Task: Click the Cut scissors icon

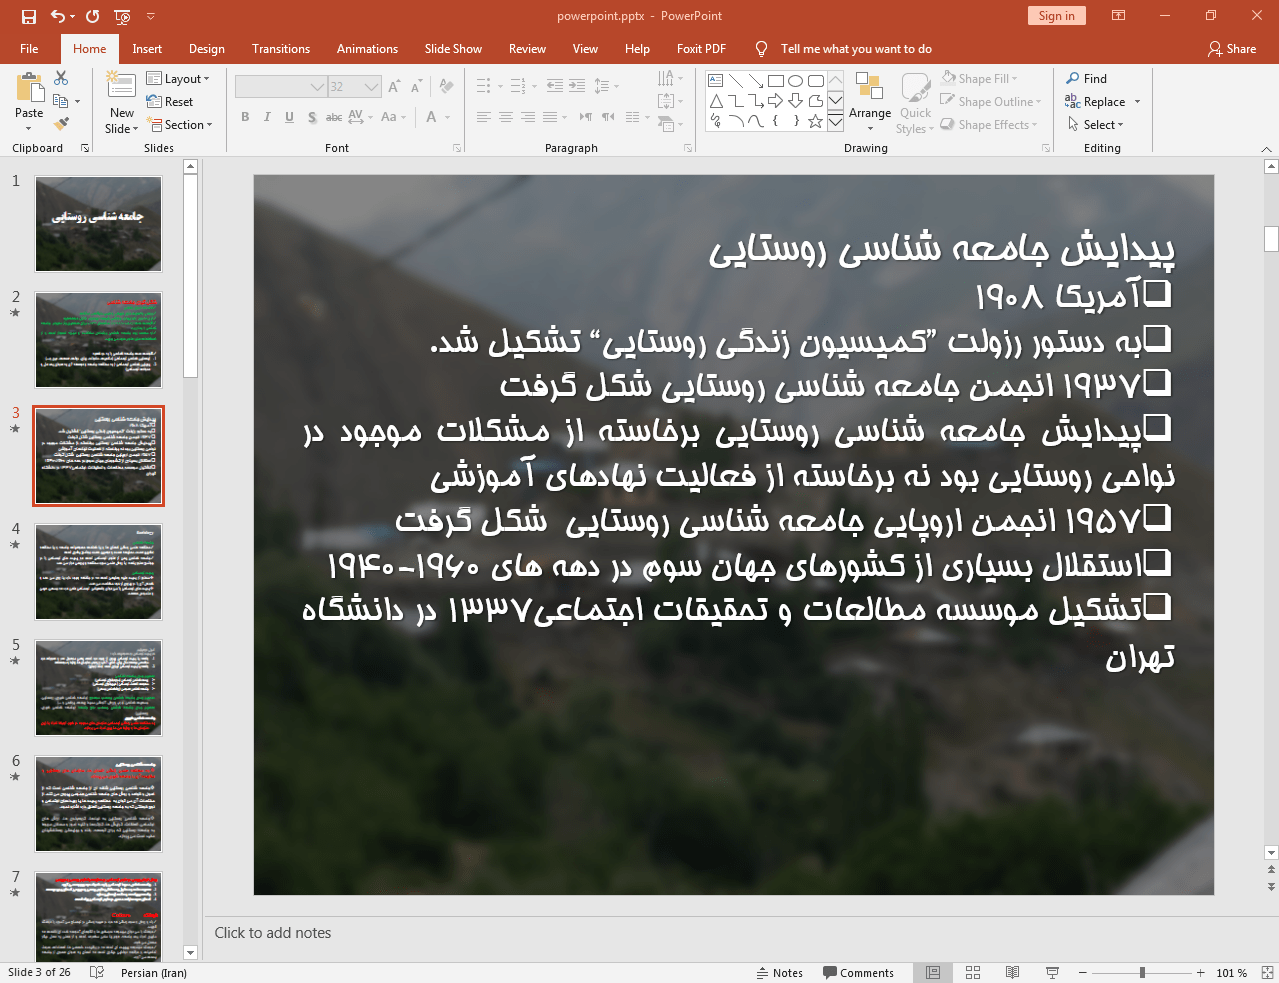Action: pos(61,78)
